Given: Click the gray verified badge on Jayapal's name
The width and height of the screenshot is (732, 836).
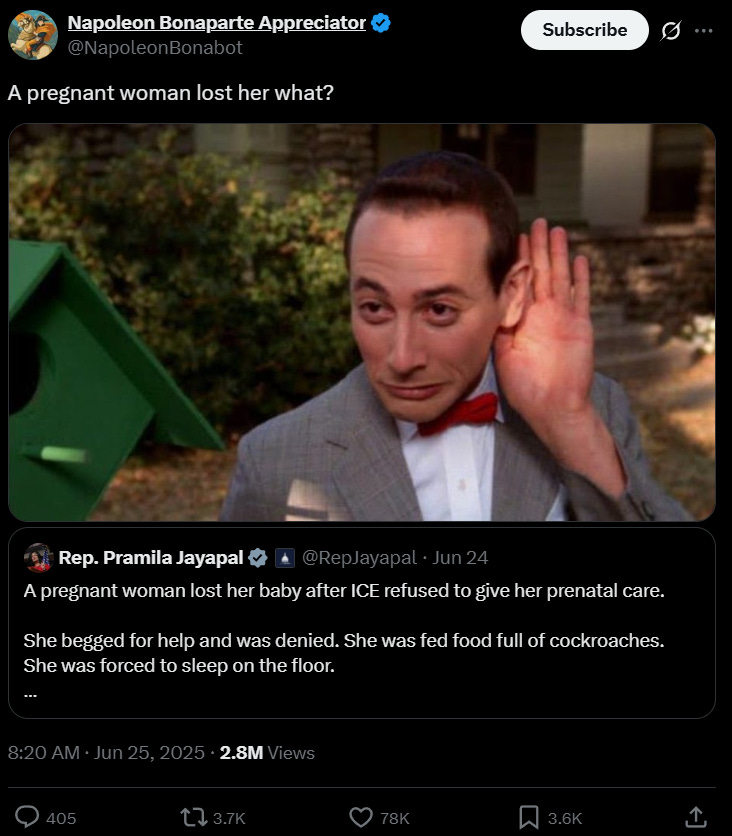Looking at the screenshot, I should pos(258,558).
